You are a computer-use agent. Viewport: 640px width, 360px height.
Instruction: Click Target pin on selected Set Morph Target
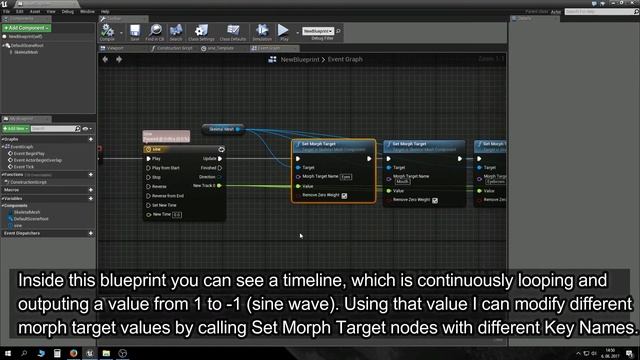[298, 167]
